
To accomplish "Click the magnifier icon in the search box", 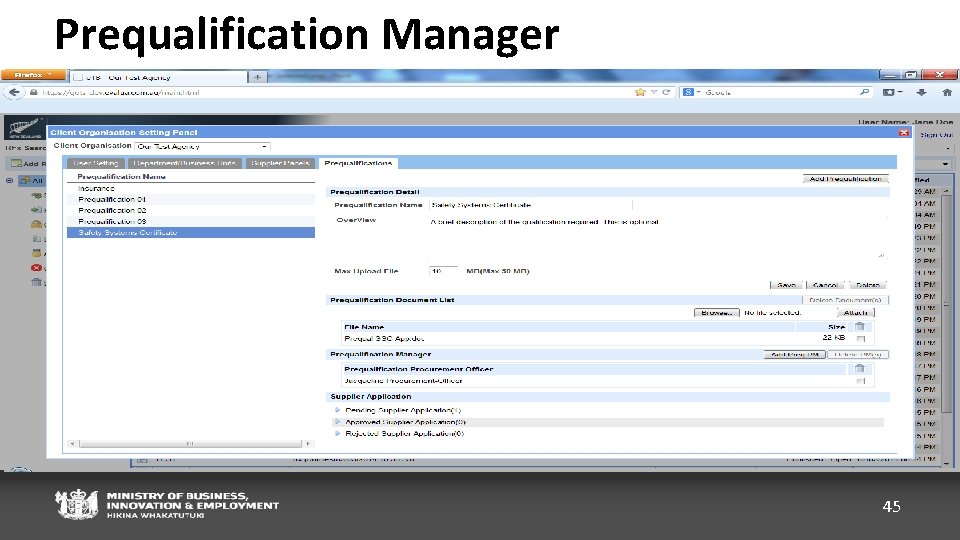I will (864, 92).
